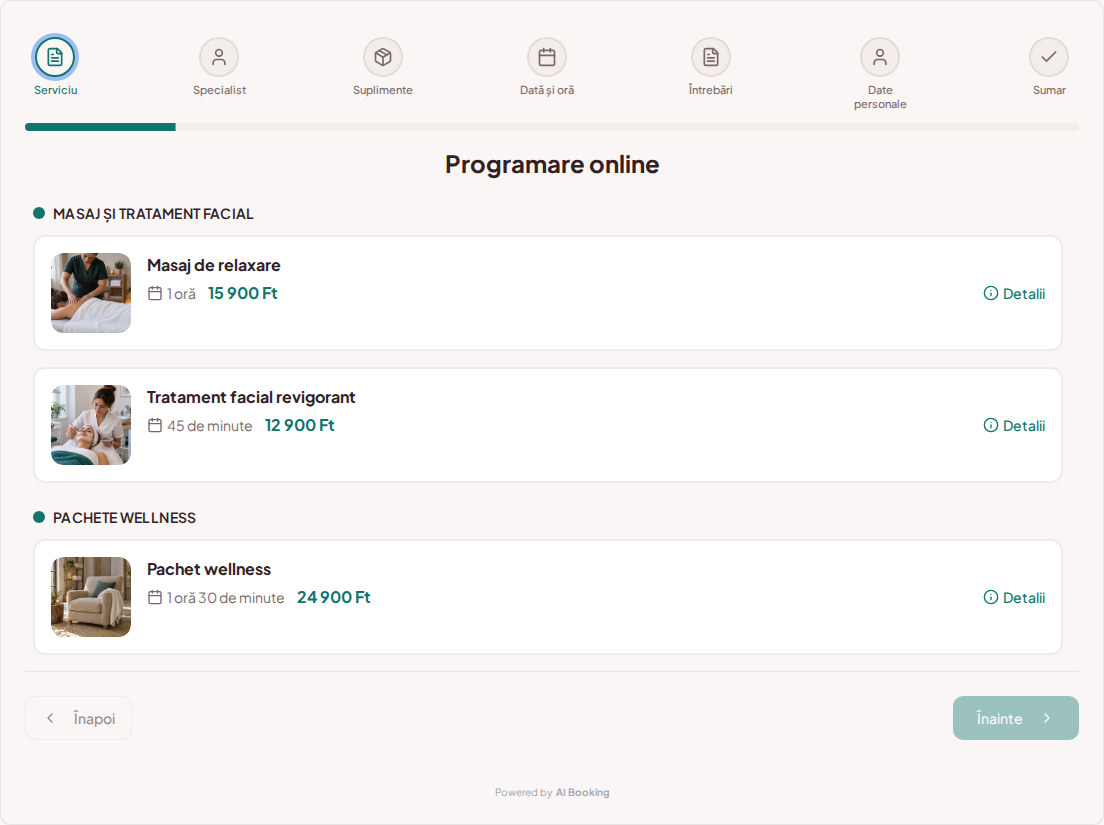Click the Masaj de relaxare thumbnail image

(91, 293)
